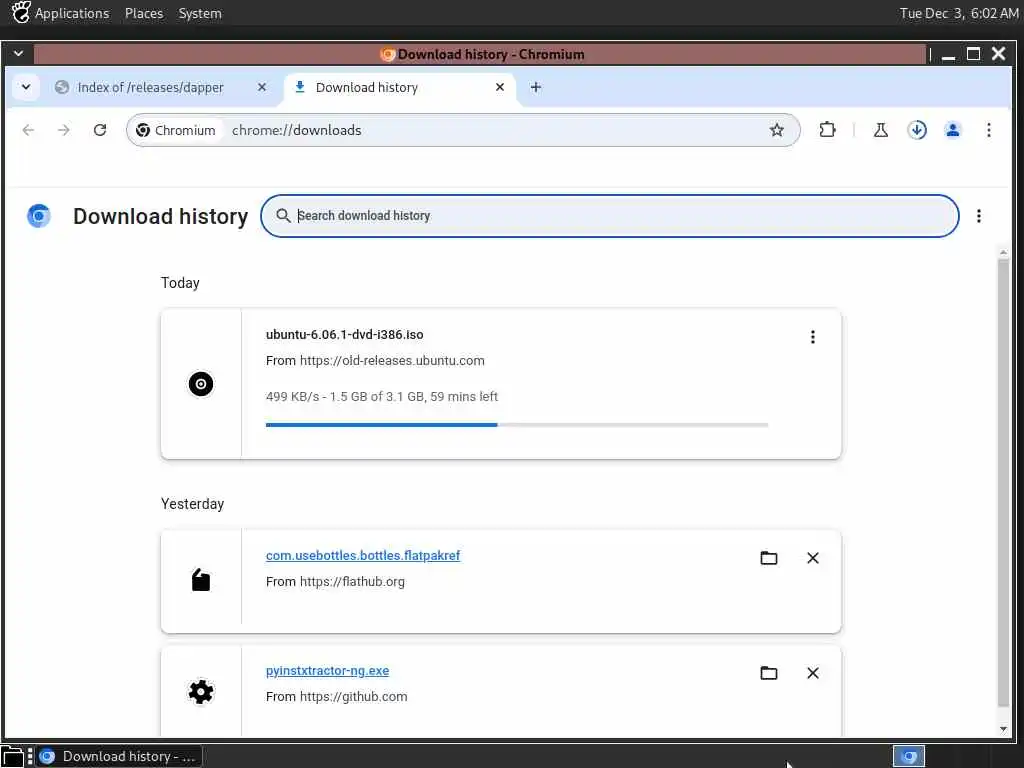Open the profile avatar menu
The width and height of the screenshot is (1024, 768).
click(953, 130)
